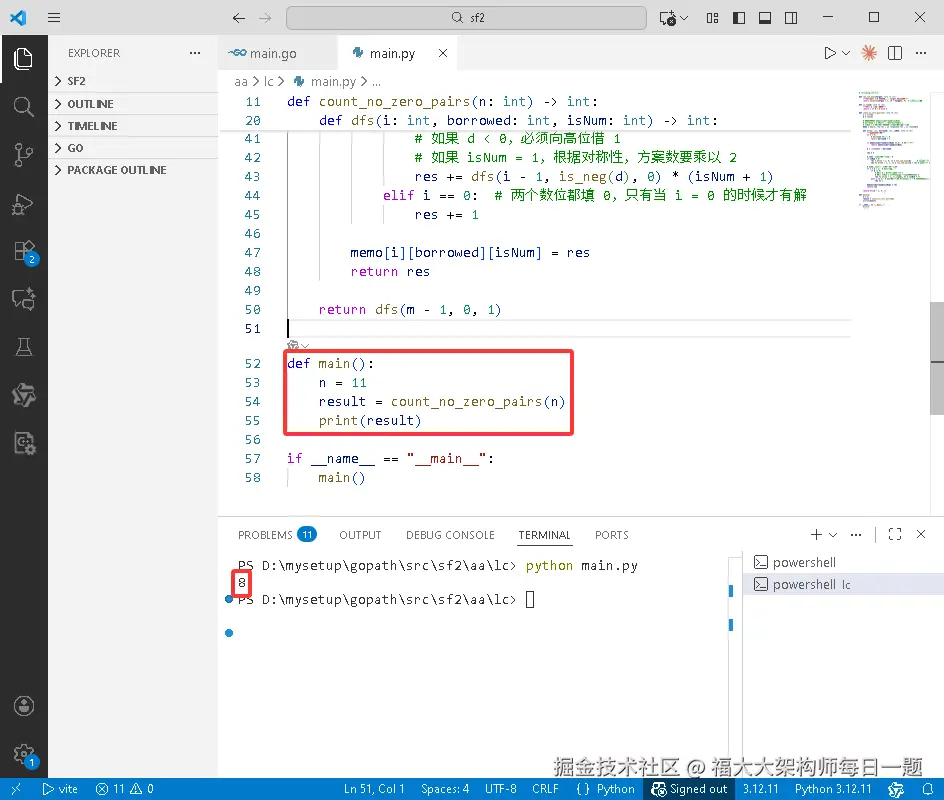Click the CRLF end-of-line selector
Image resolution: width=944 pixels, height=800 pixels.
(x=545, y=789)
